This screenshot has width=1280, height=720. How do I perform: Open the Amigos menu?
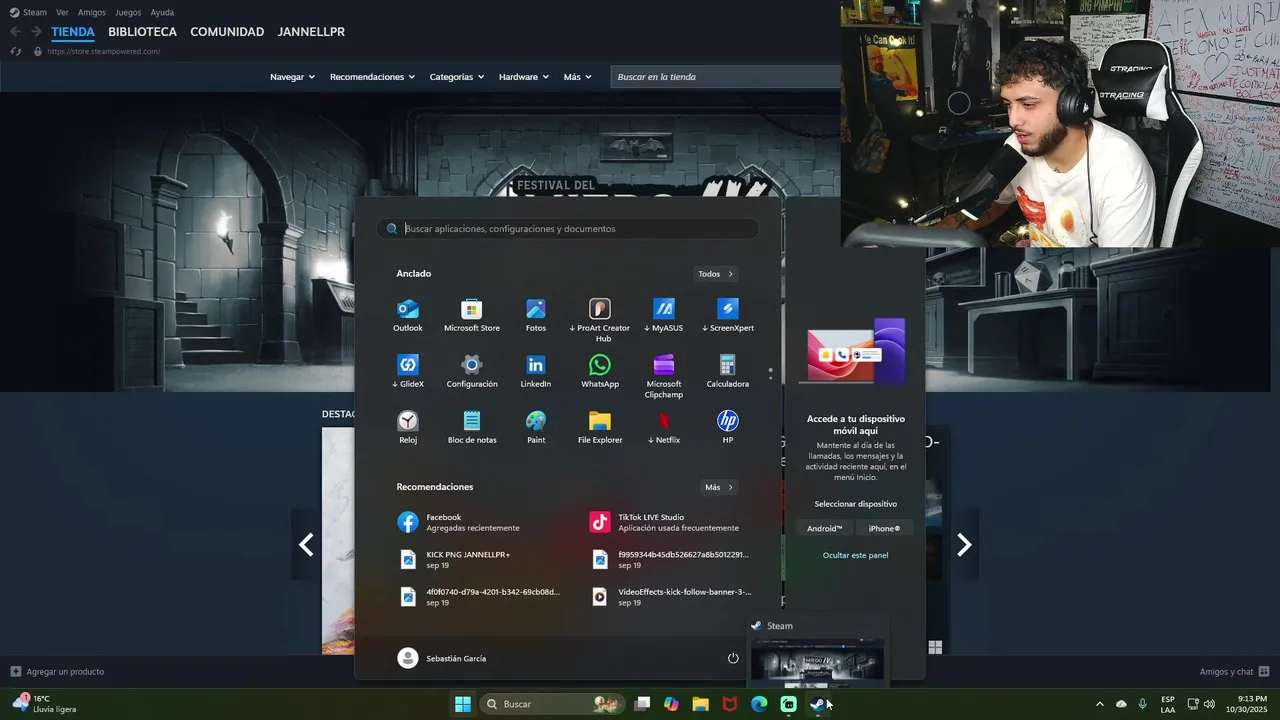pyautogui.click(x=92, y=12)
